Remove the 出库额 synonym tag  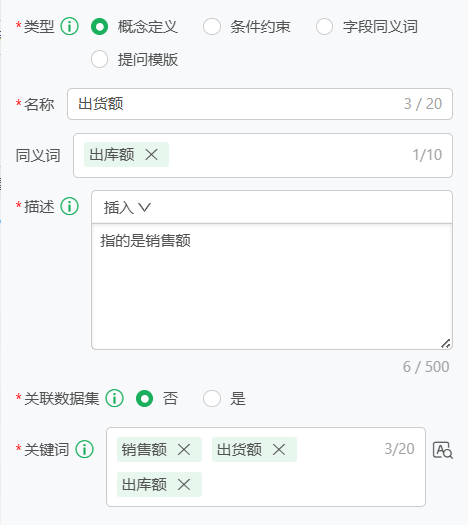coord(151,155)
